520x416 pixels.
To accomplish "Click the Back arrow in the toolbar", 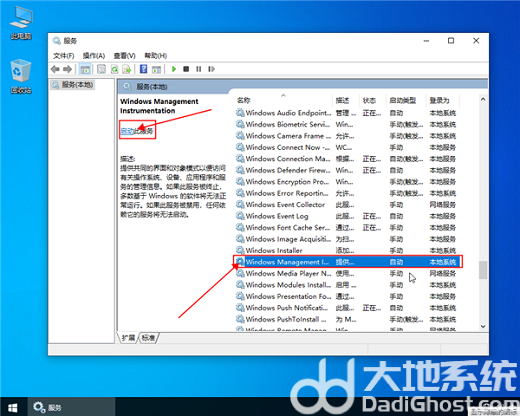I will point(55,69).
